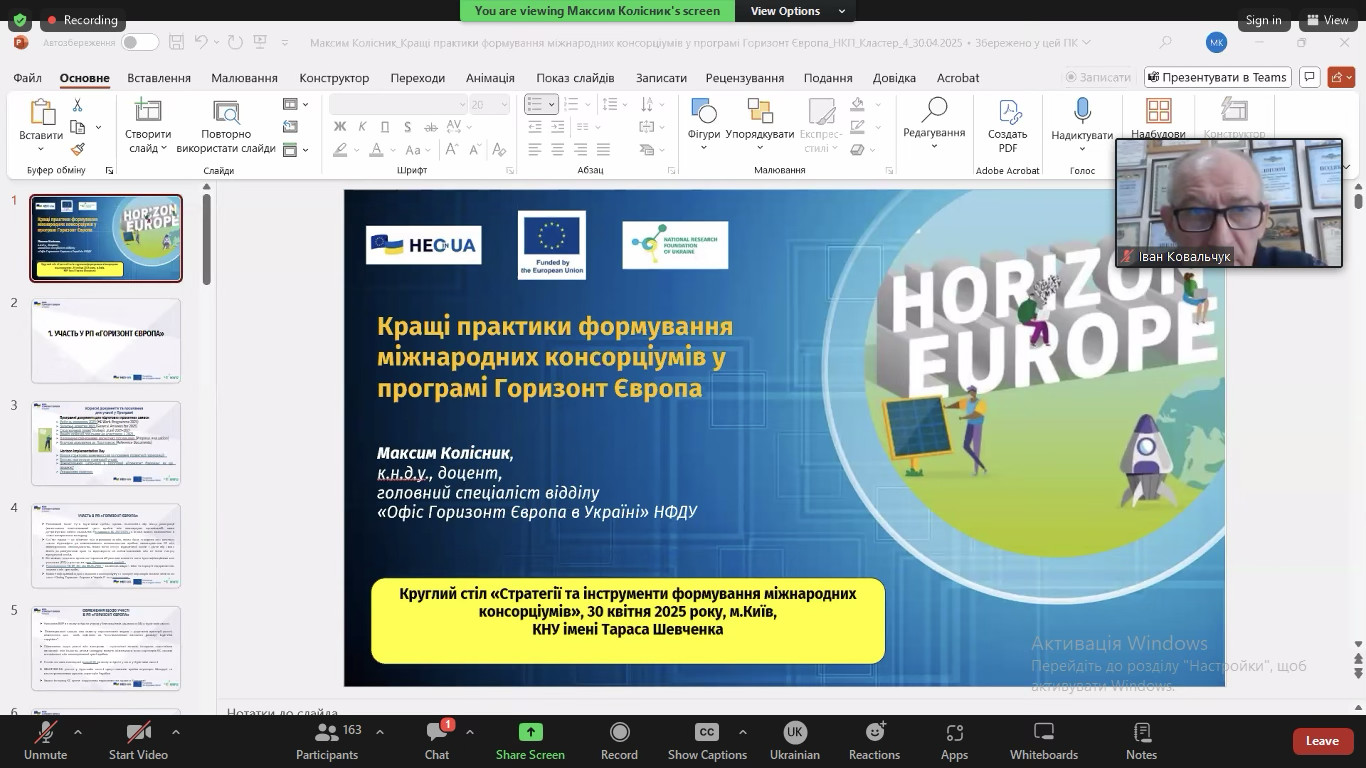Click Презентувати в Teams button
Screen dimensions: 1366x768
(1218, 77)
